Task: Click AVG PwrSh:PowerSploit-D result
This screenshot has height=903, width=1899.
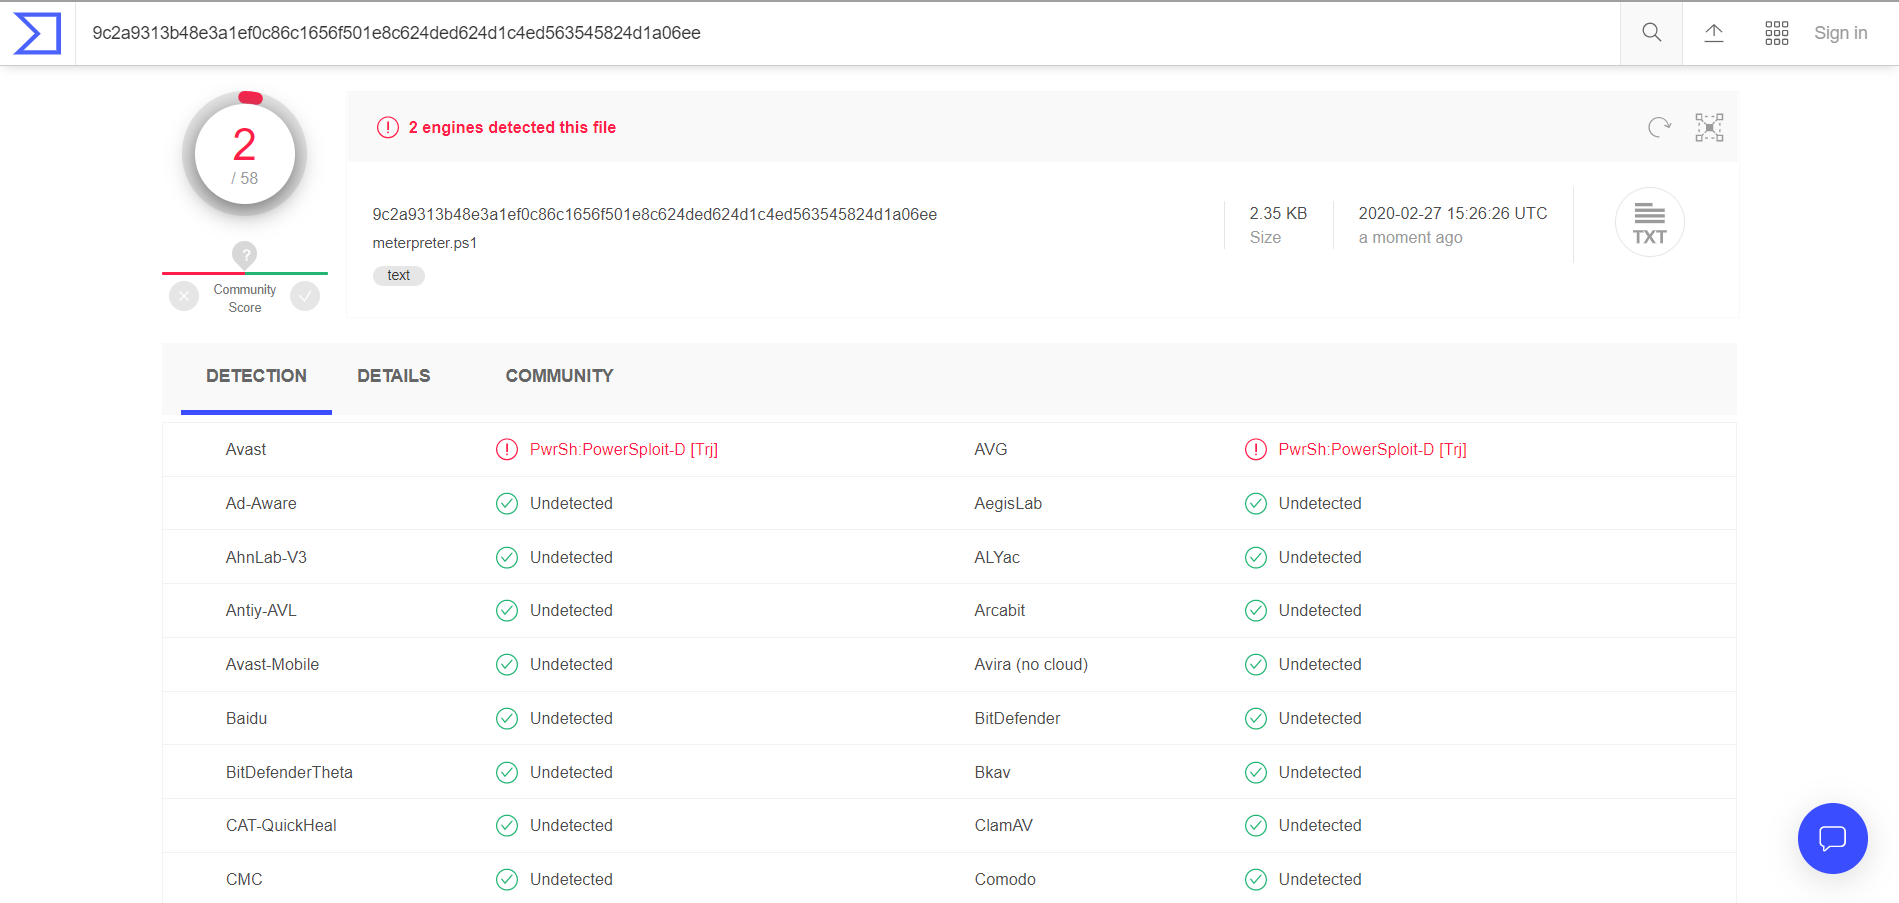Action: [x=1372, y=450]
